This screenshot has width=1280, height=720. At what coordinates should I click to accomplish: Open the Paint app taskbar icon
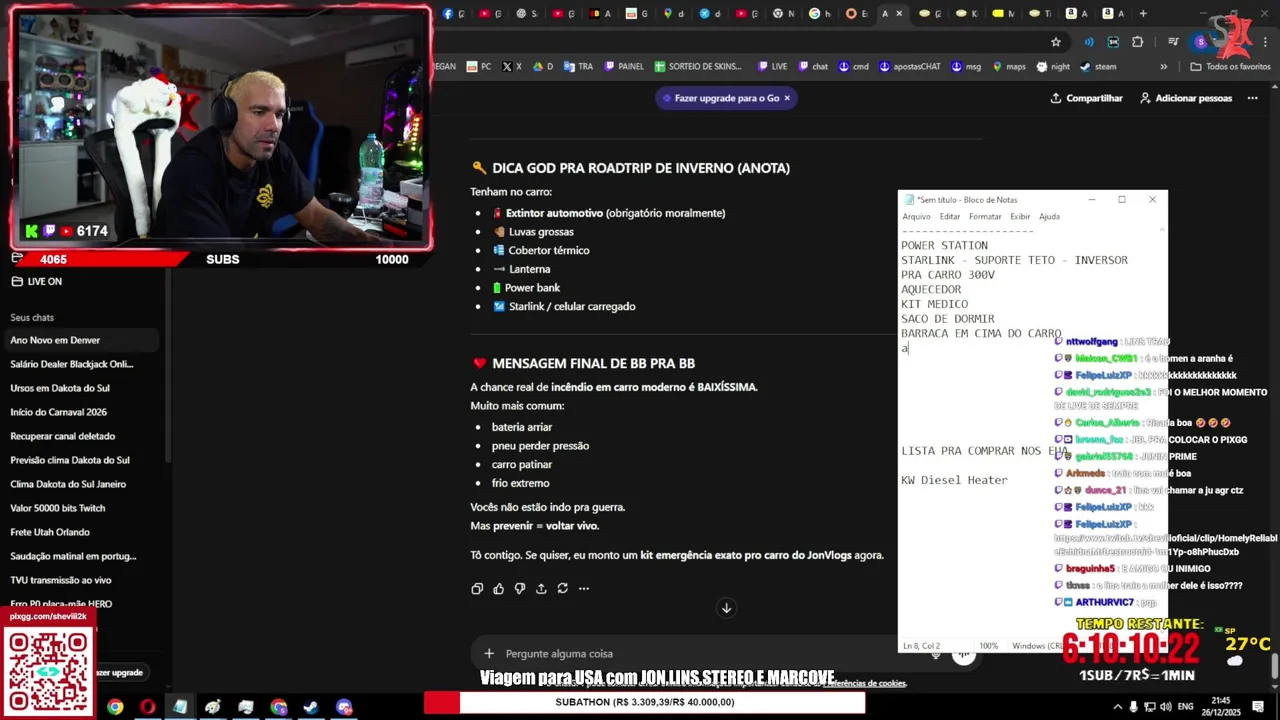pos(213,707)
